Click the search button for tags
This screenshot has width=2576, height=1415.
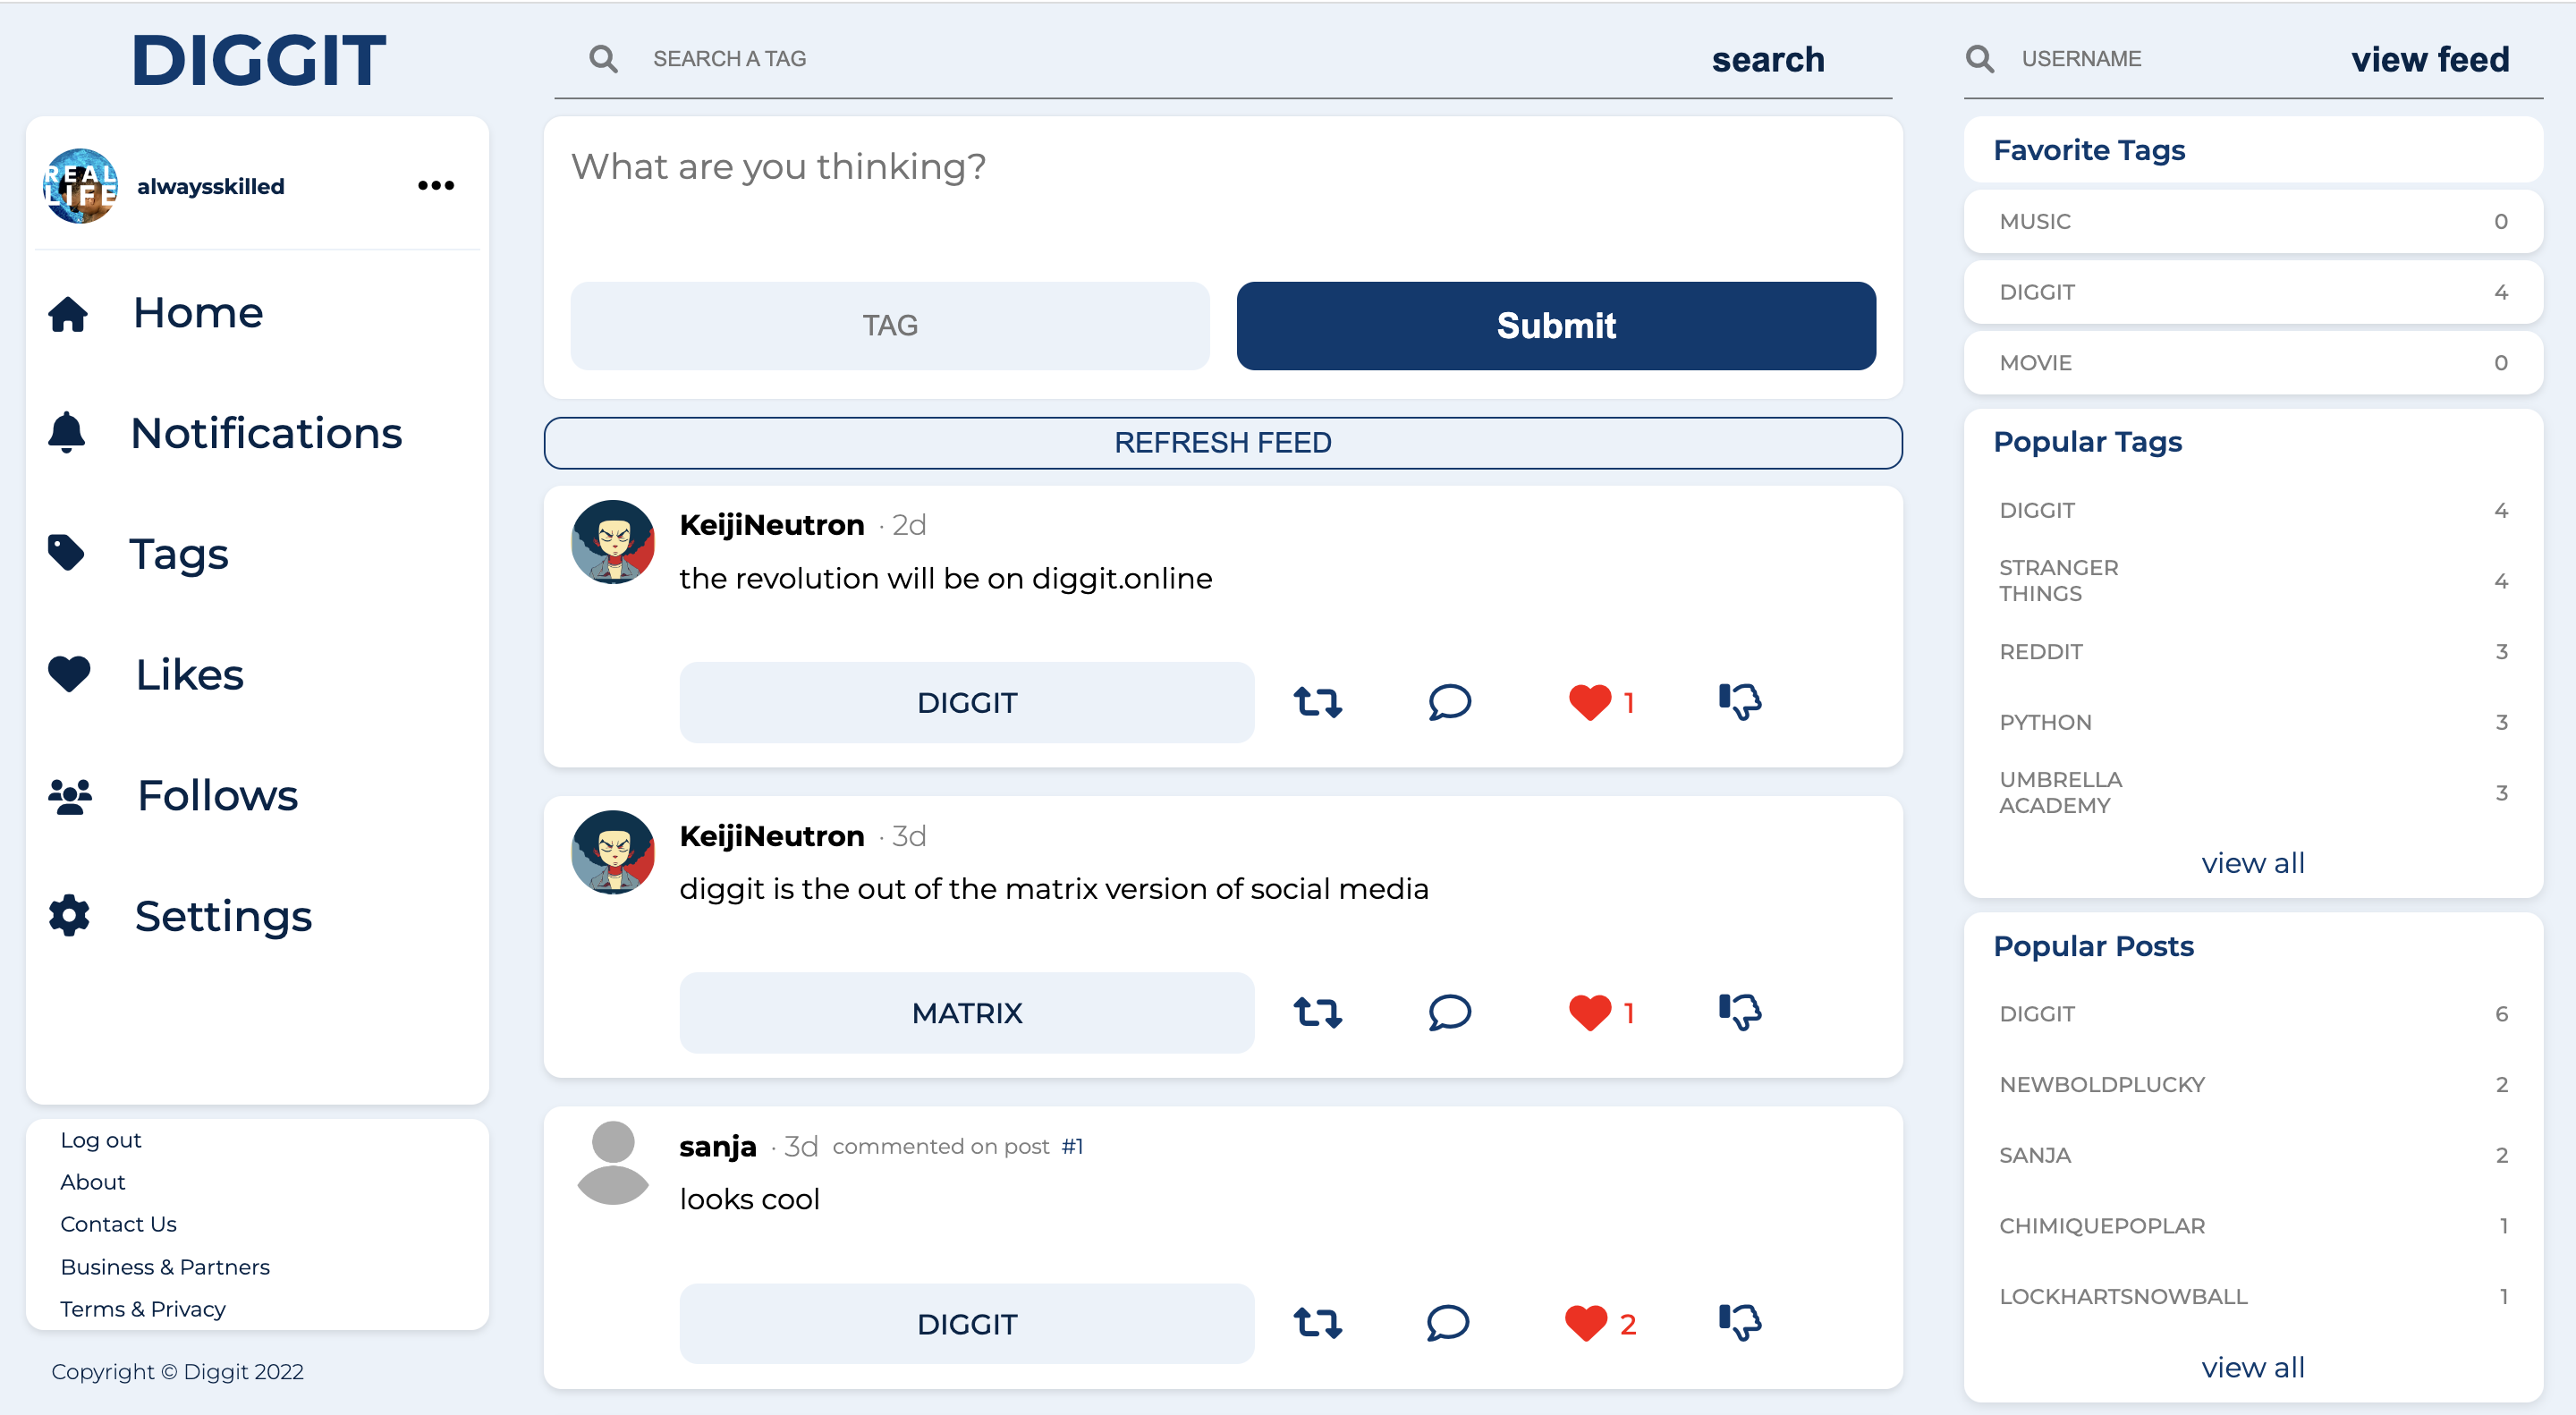1768,59
